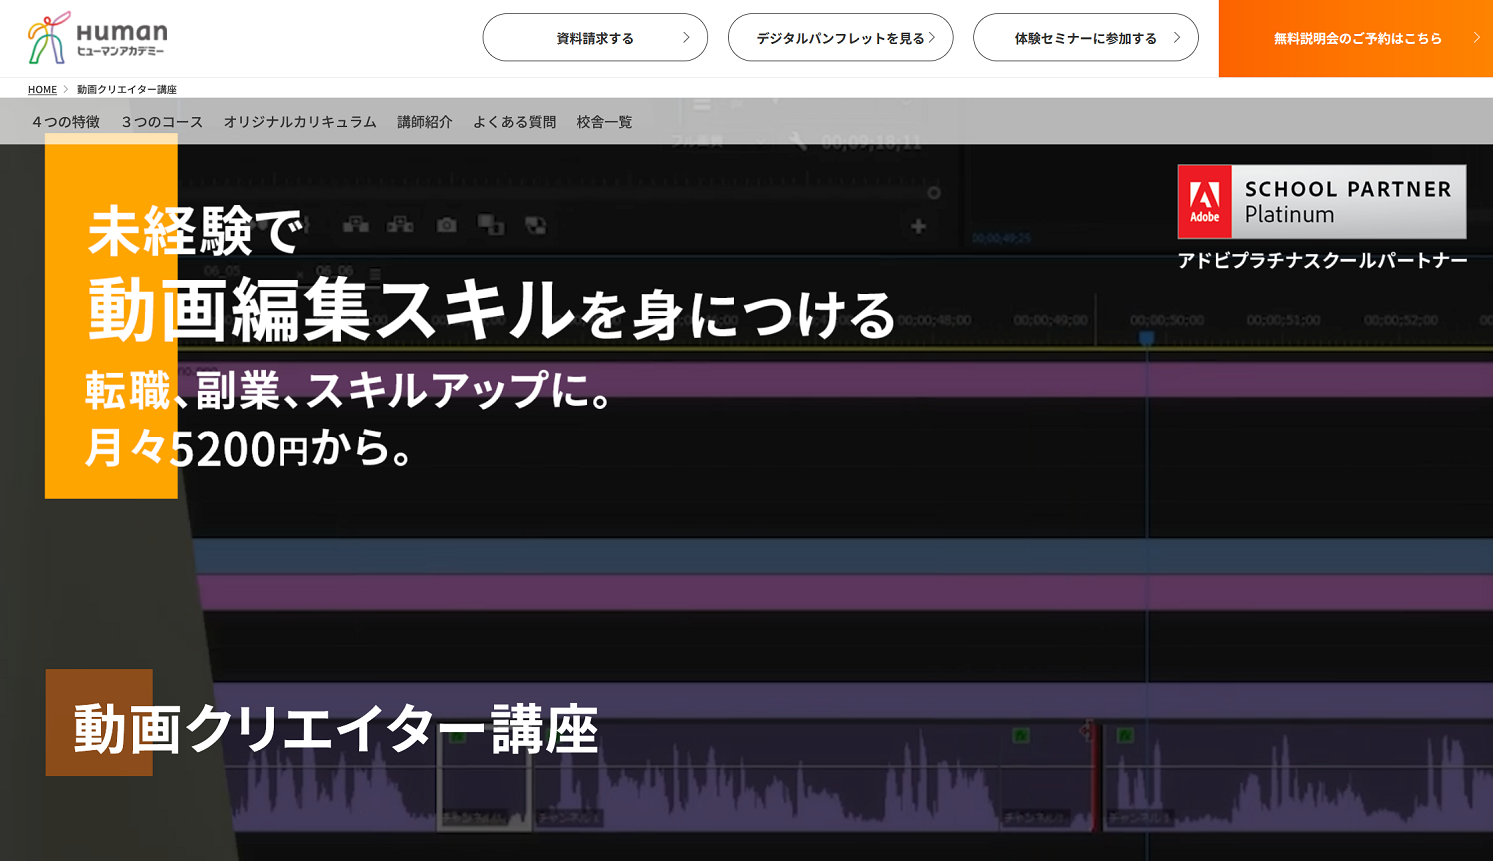Click the Lift icon in the editor toolbar

point(353,225)
